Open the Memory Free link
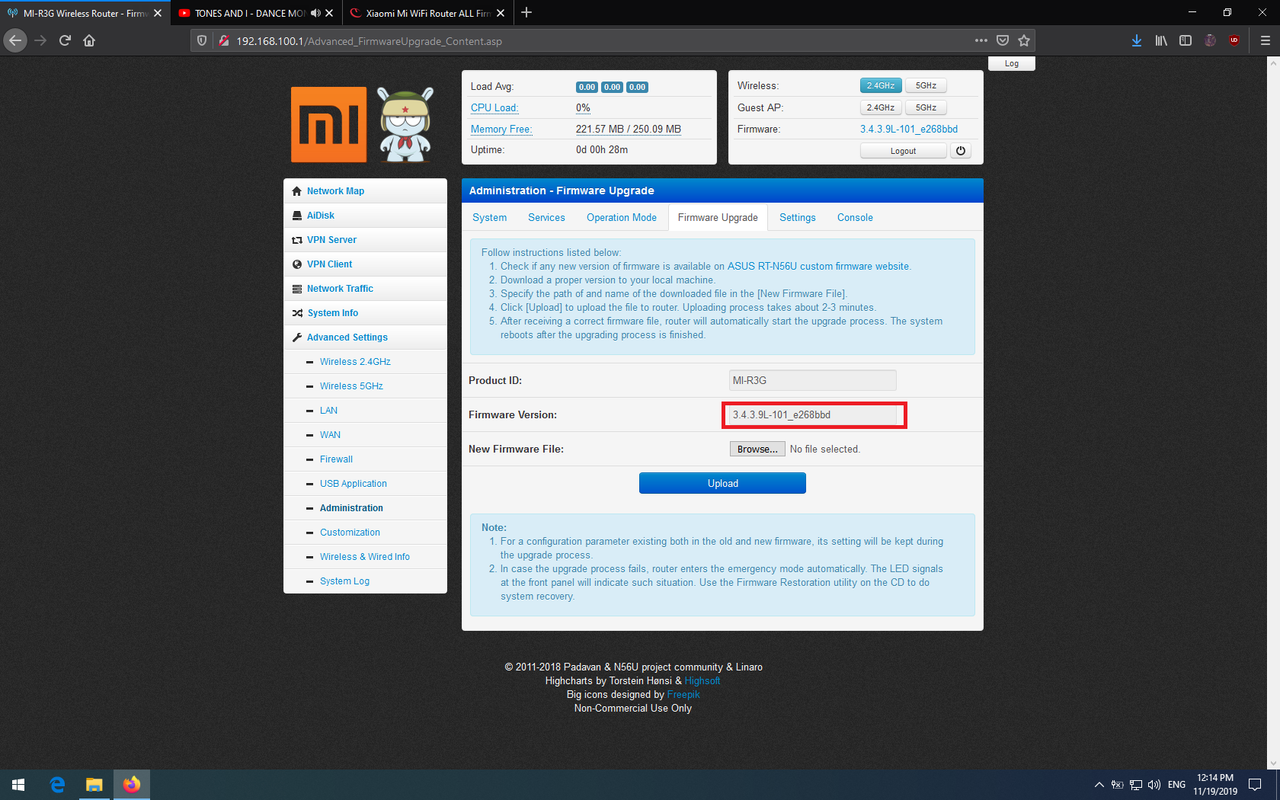 click(501, 129)
